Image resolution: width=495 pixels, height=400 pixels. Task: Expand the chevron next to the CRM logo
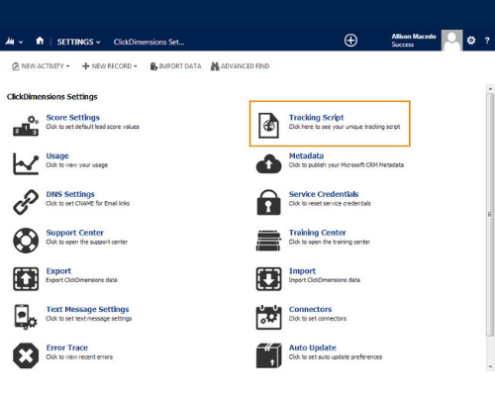point(21,42)
